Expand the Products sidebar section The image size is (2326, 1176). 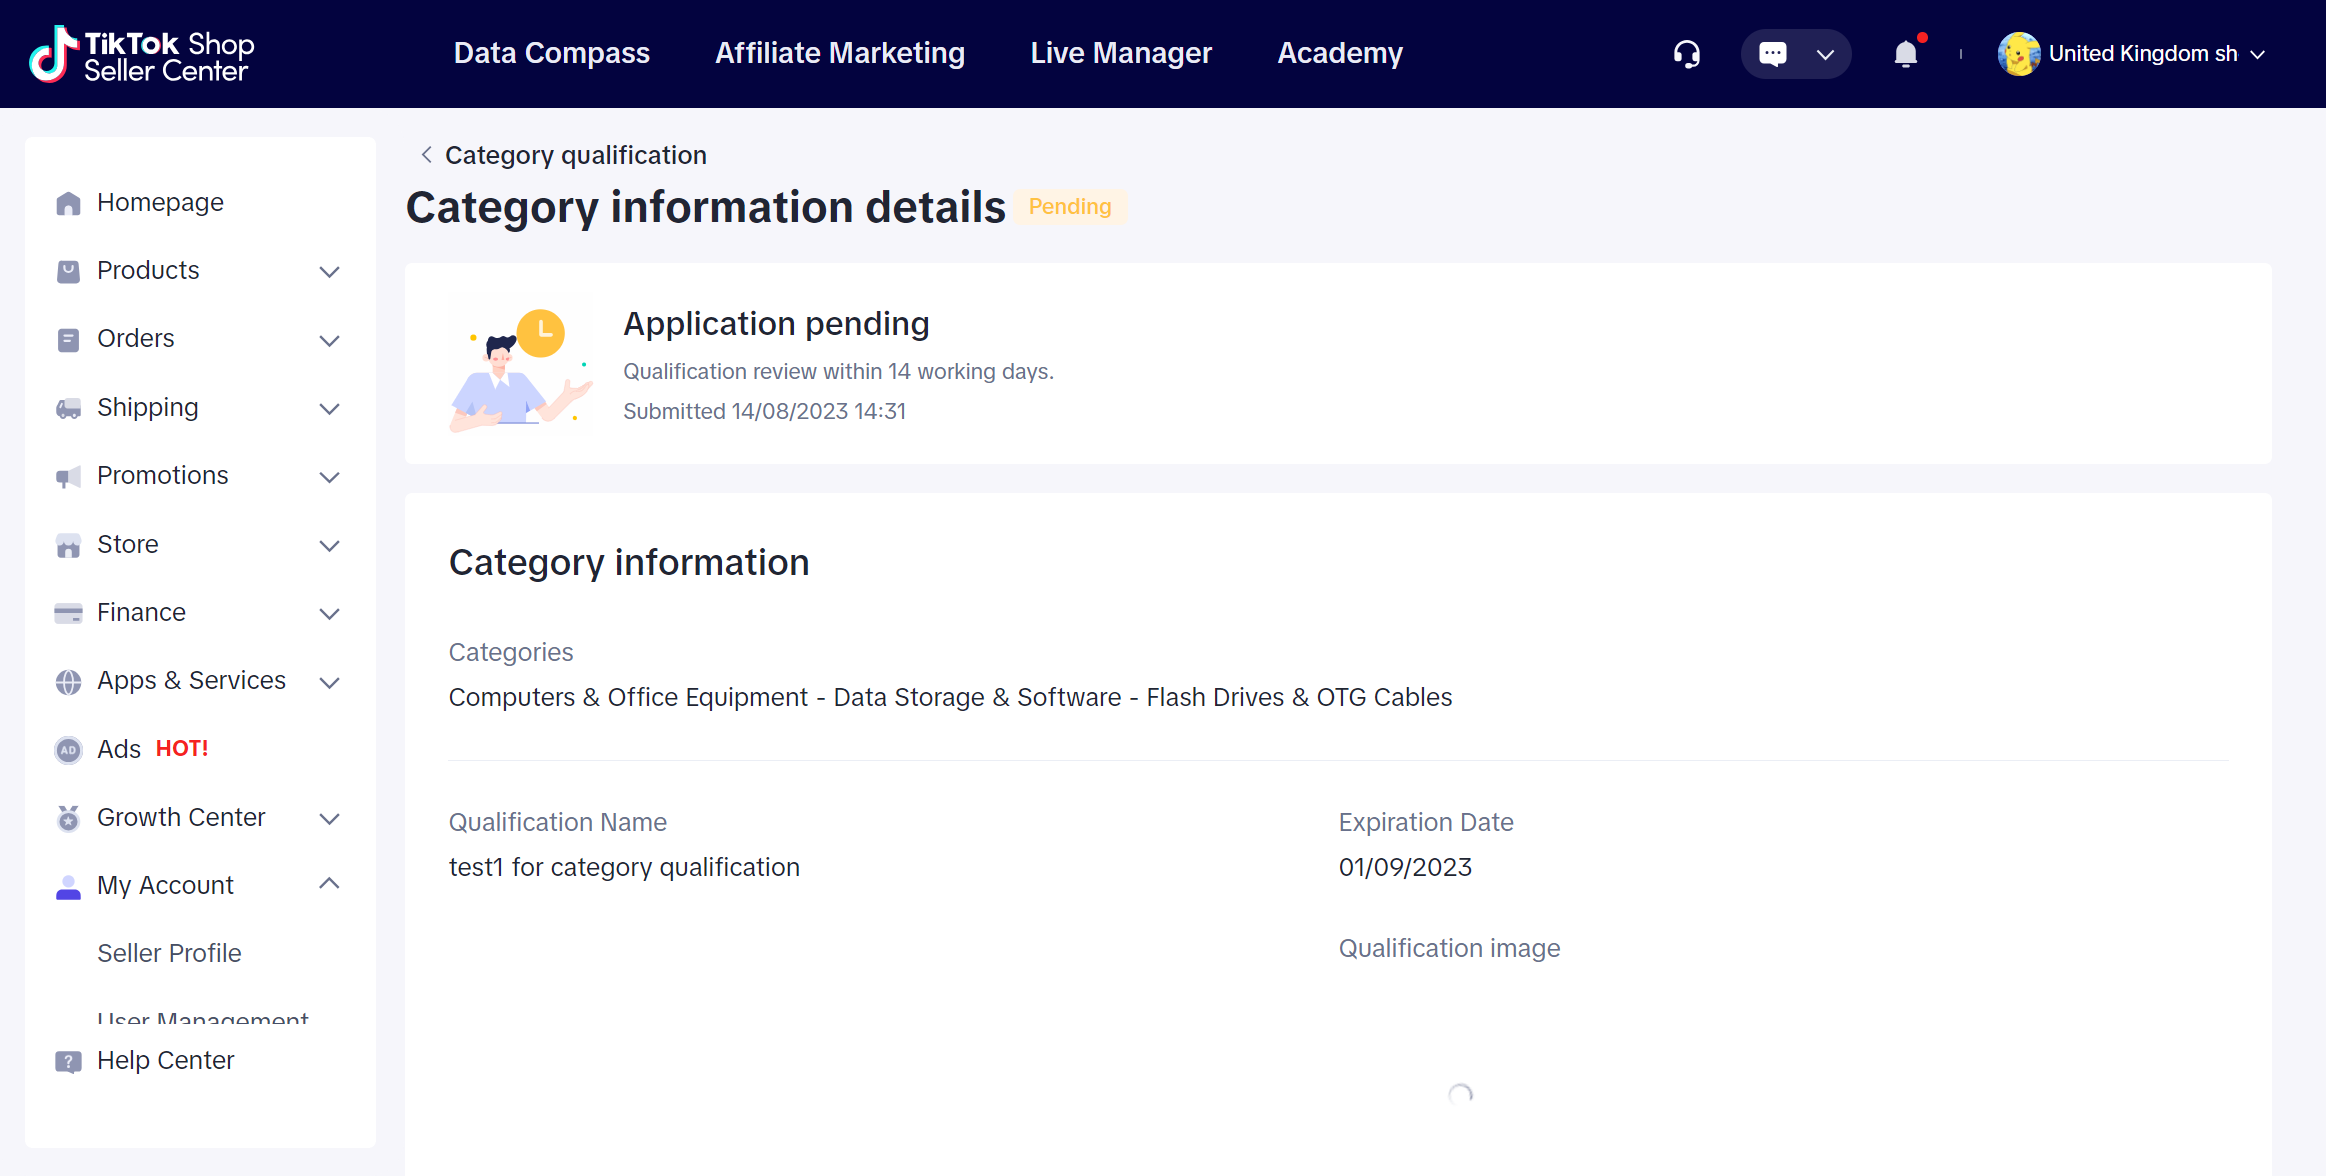coord(329,271)
